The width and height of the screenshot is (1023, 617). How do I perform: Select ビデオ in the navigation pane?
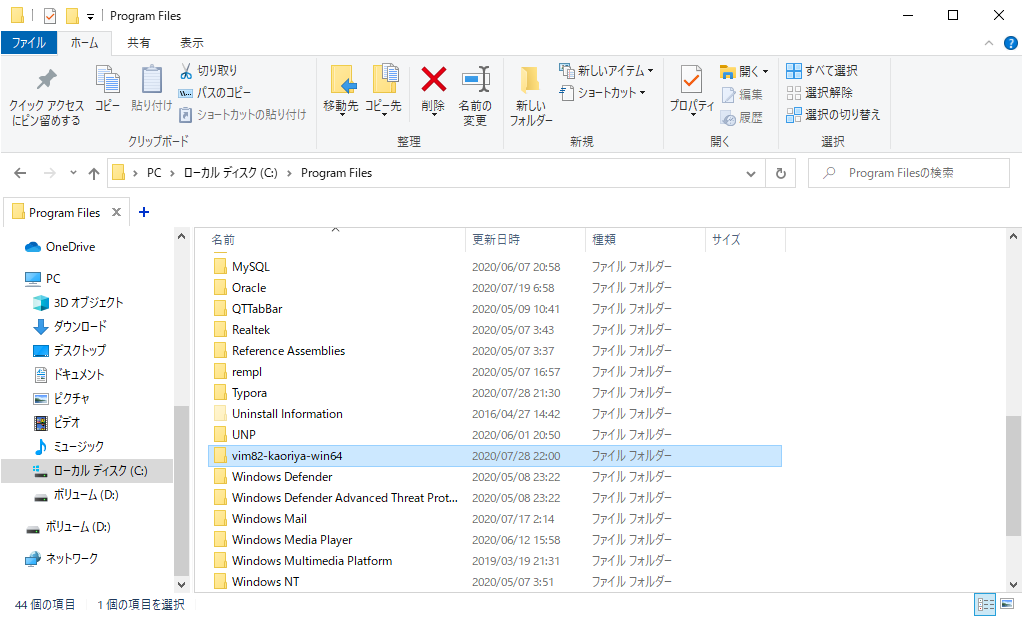click(57, 423)
